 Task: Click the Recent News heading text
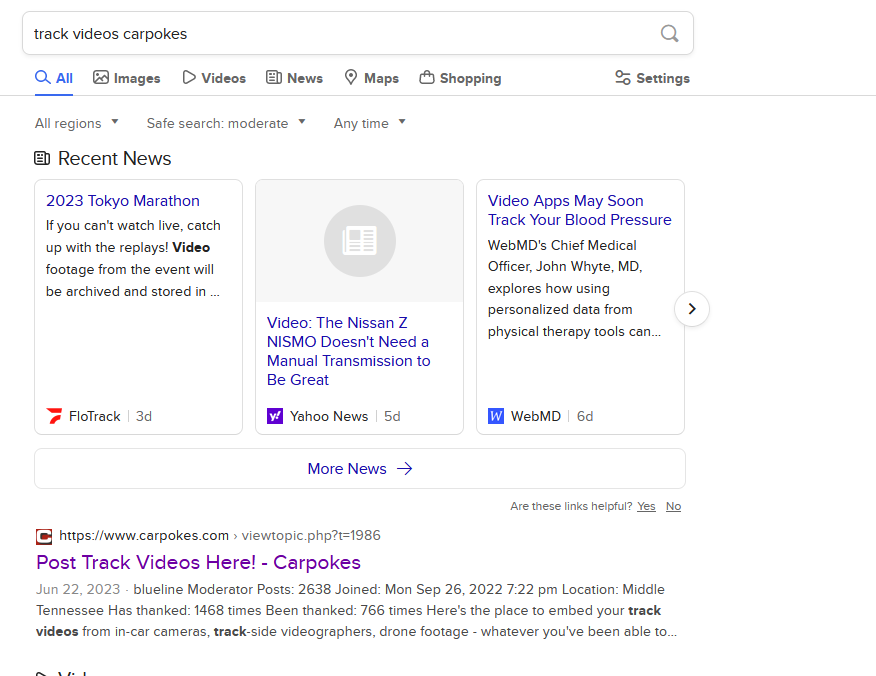tap(115, 158)
